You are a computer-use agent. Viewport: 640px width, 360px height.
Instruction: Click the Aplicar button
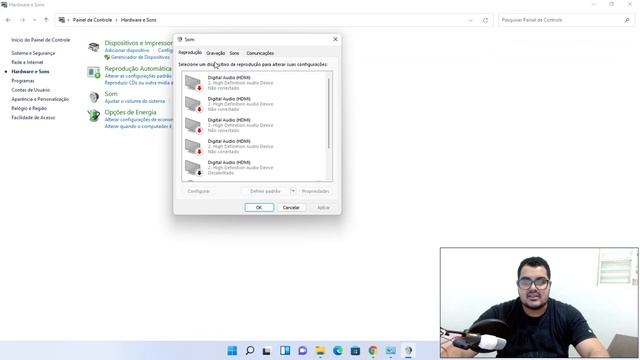(323, 207)
